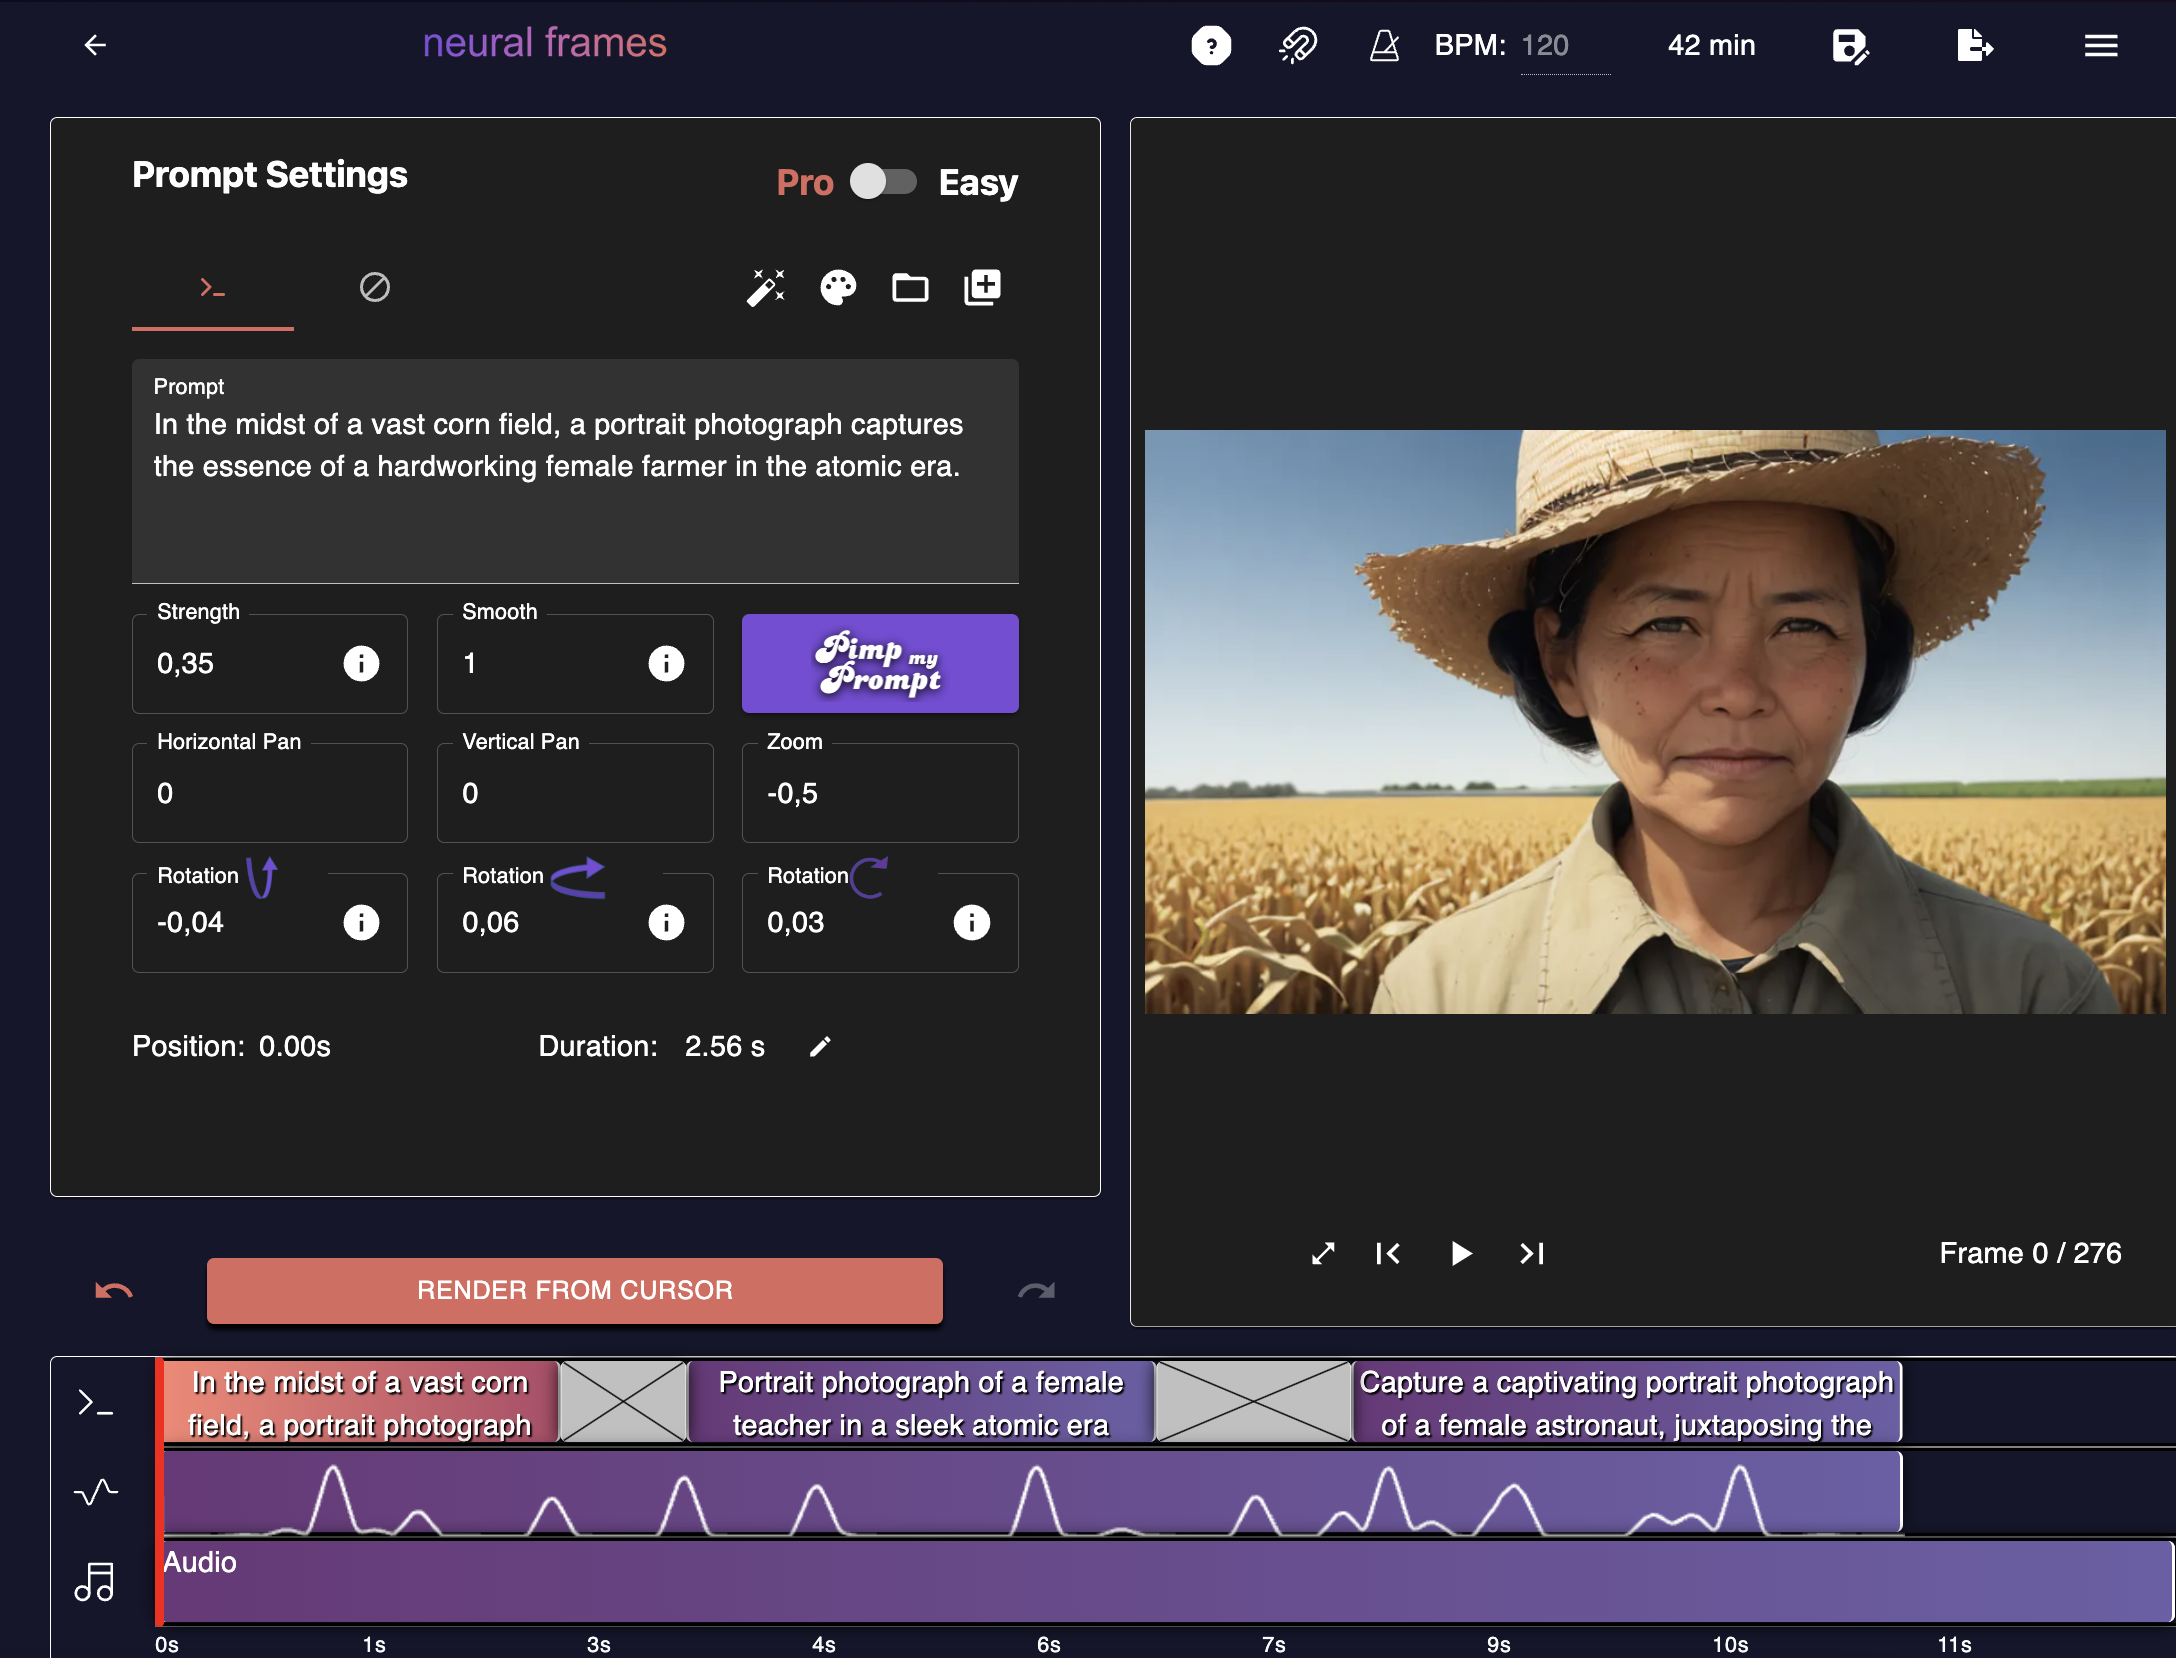The image size is (2176, 1658).
Task: Click the save project icon
Action: (1850, 45)
